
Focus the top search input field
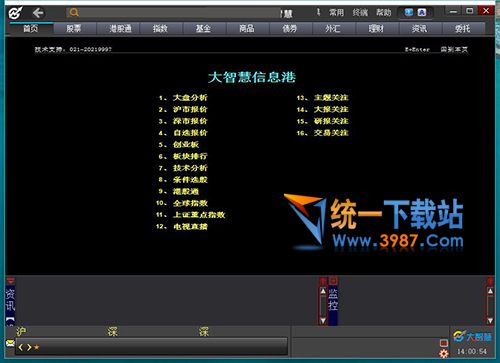point(173,13)
